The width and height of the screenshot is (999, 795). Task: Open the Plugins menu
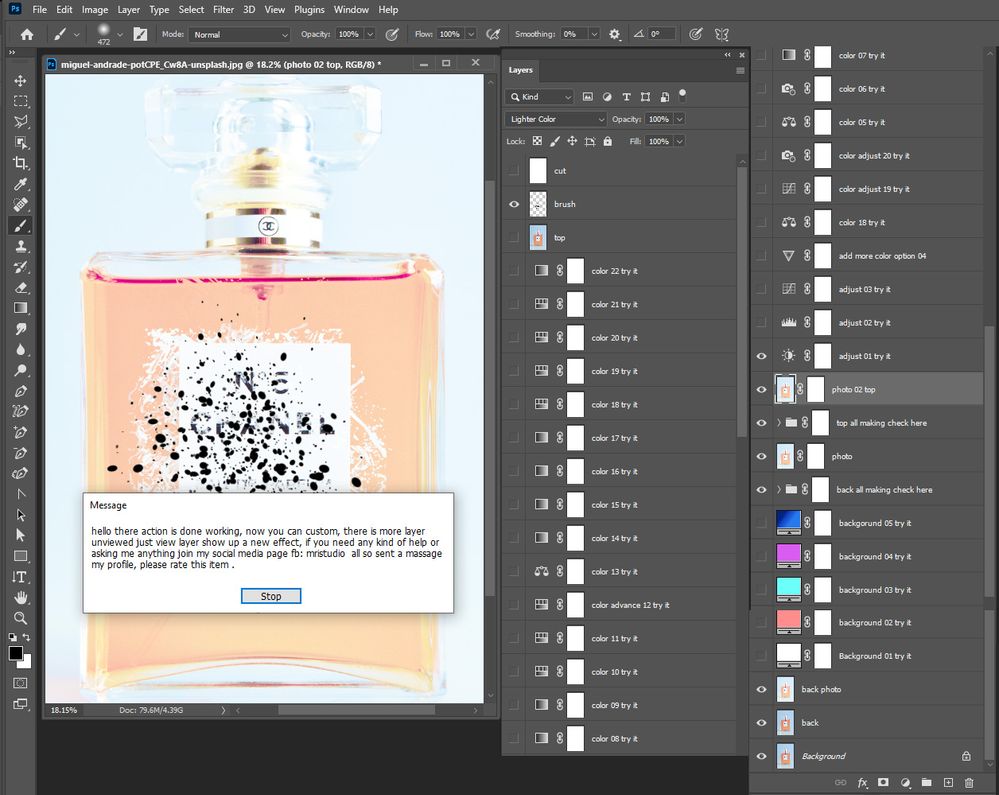click(309, 10)
